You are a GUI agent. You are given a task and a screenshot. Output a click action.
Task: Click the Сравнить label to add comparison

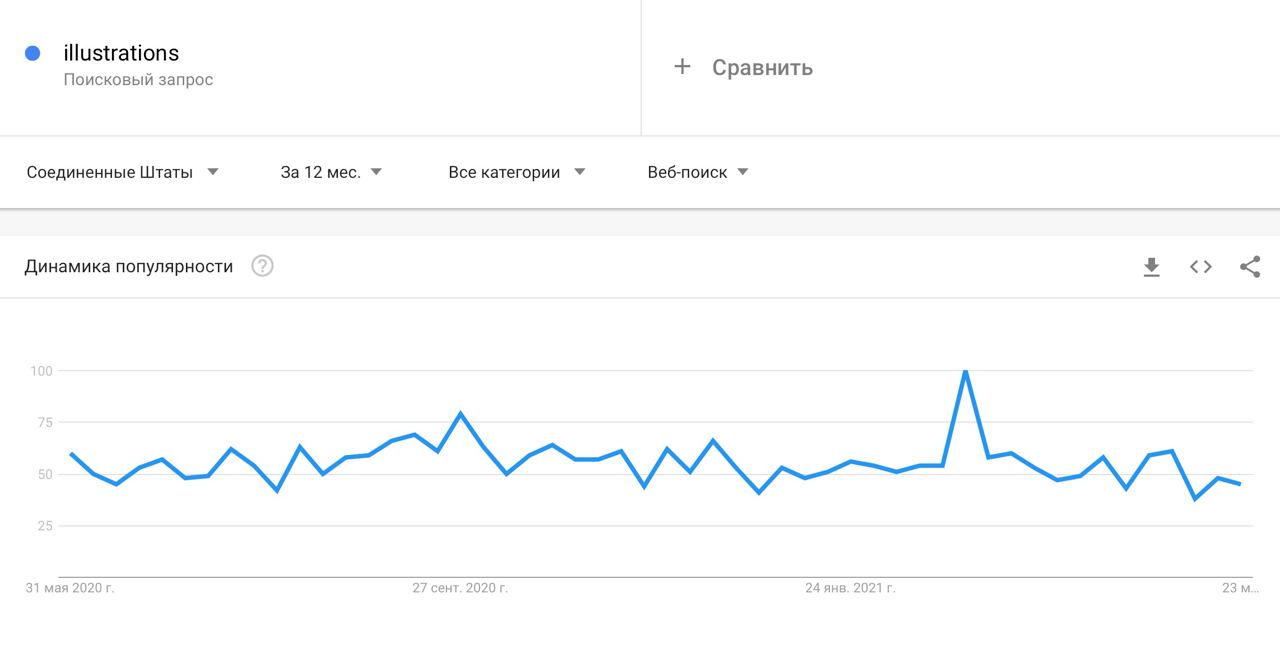click(762, 68)
